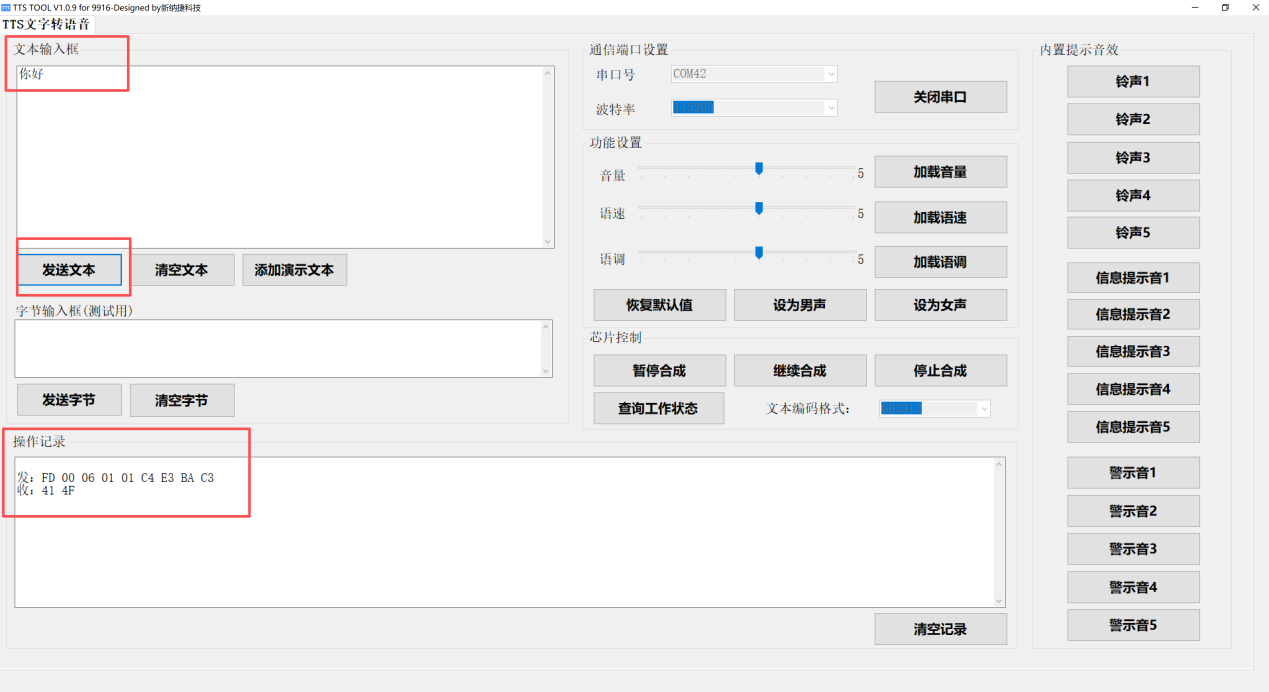Select 设为女声 for female voice

tap(939, 305)
